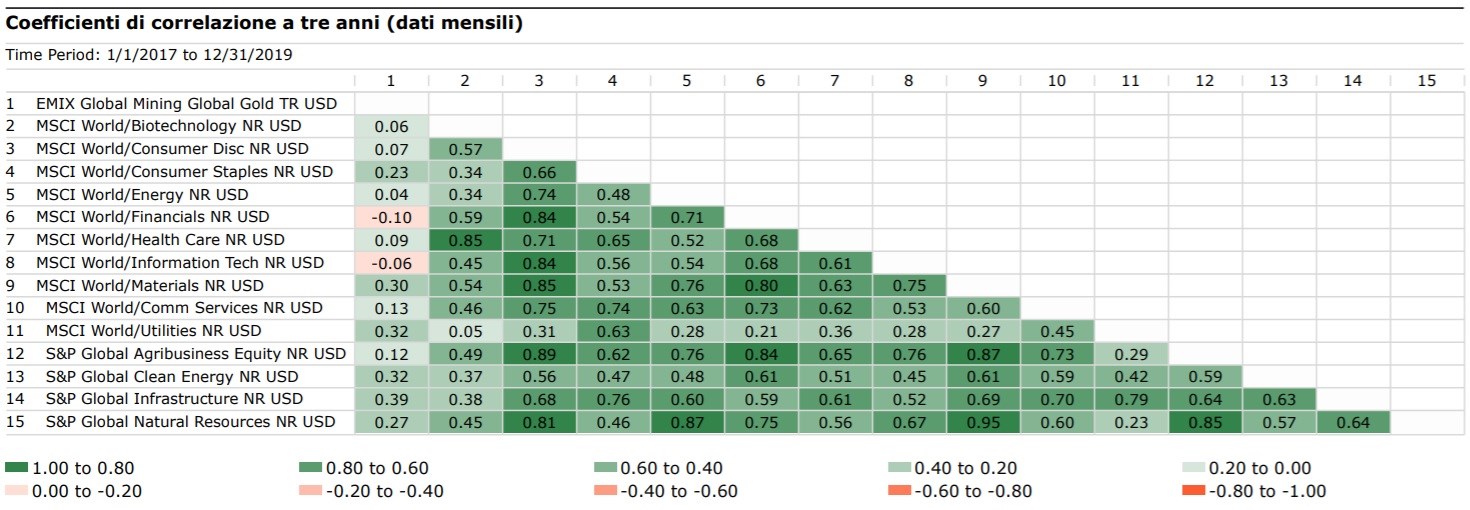Viewport: 1470px width, 510px height.
Task: Click the pink -0.10 cell
Action: [x=391, y=217]
